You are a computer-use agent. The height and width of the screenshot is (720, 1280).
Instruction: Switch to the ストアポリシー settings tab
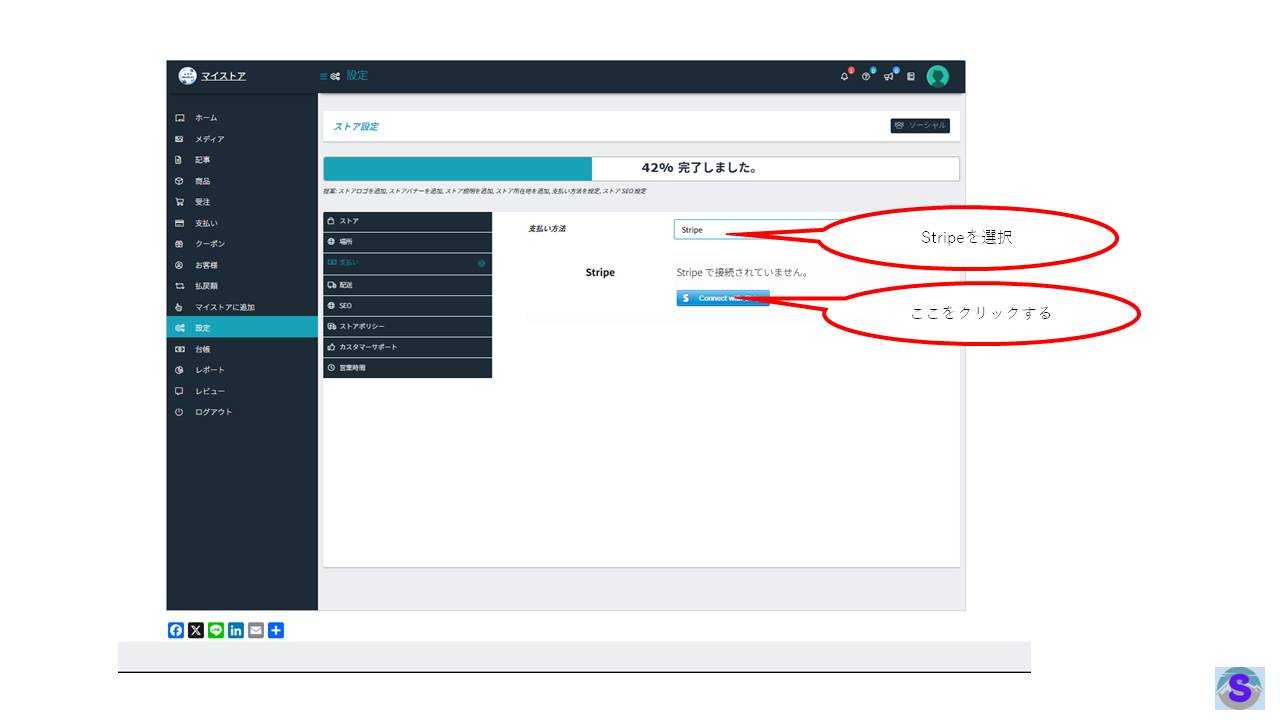[x=408, y=326]
